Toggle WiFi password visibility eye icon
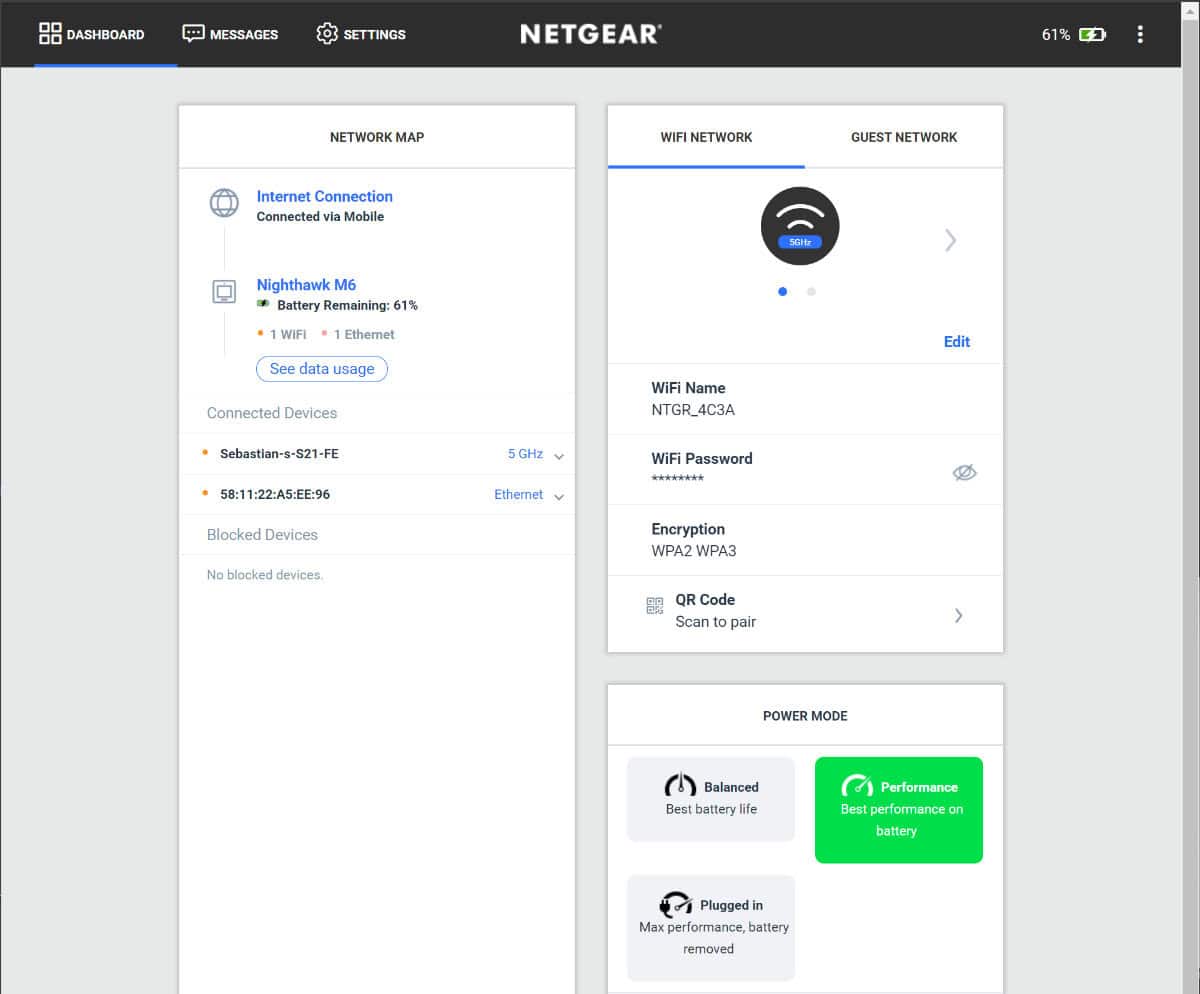The width and height of the screenshot is (1200, 994). point(964,473)
